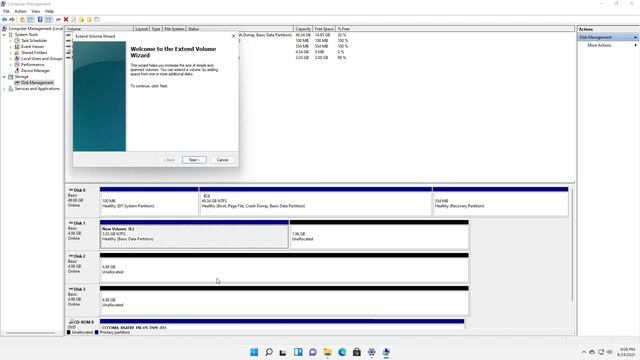Select the unallocated space on Disk 2
The height and width of the screenshot is (360, 640).
click(284, 269)
